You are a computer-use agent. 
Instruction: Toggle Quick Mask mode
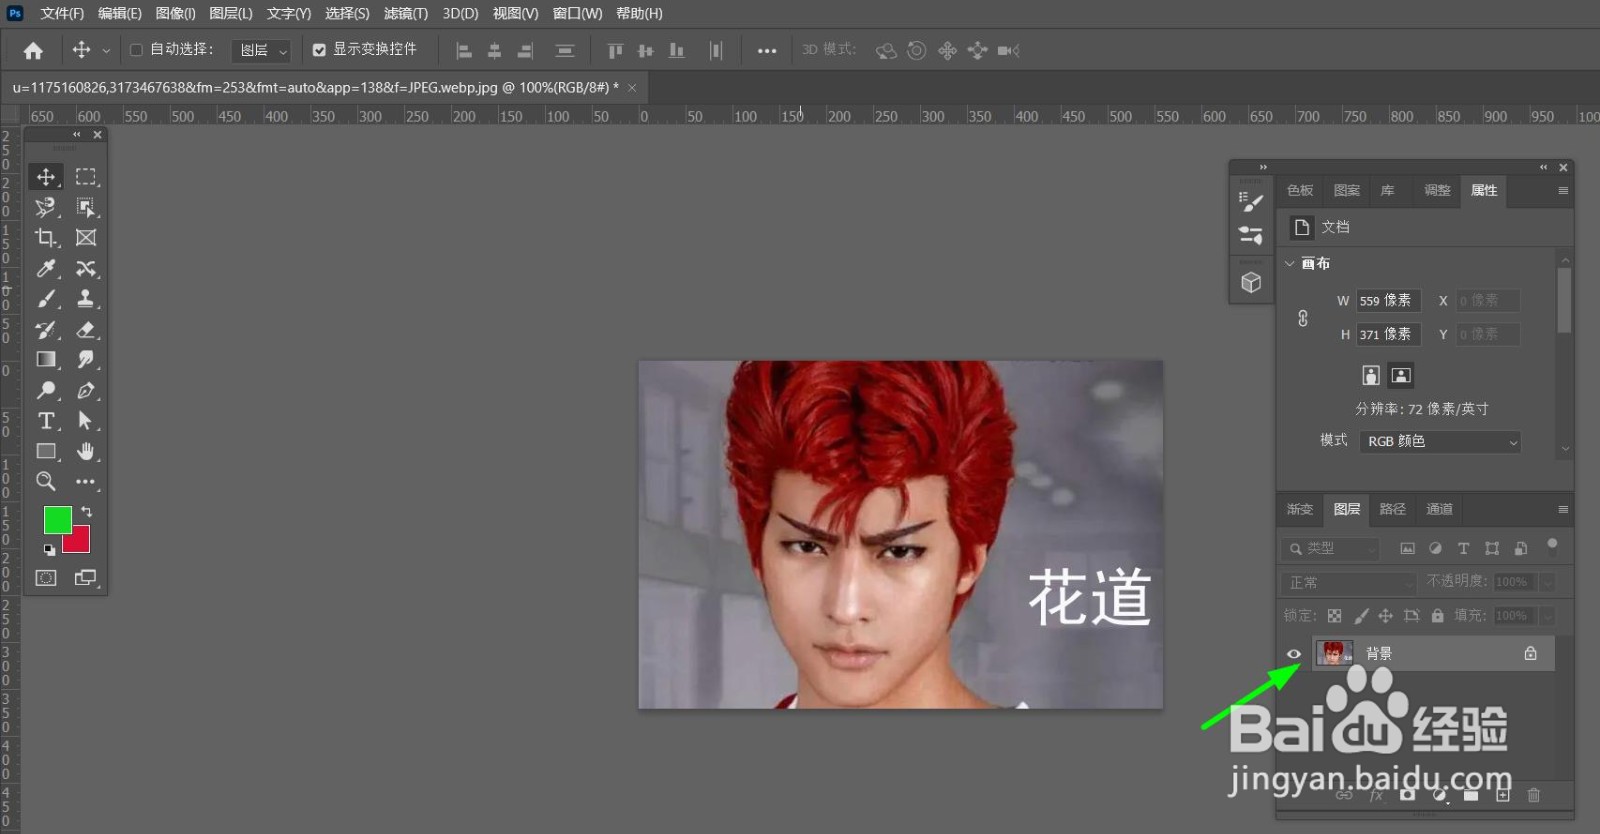point(46,578)
